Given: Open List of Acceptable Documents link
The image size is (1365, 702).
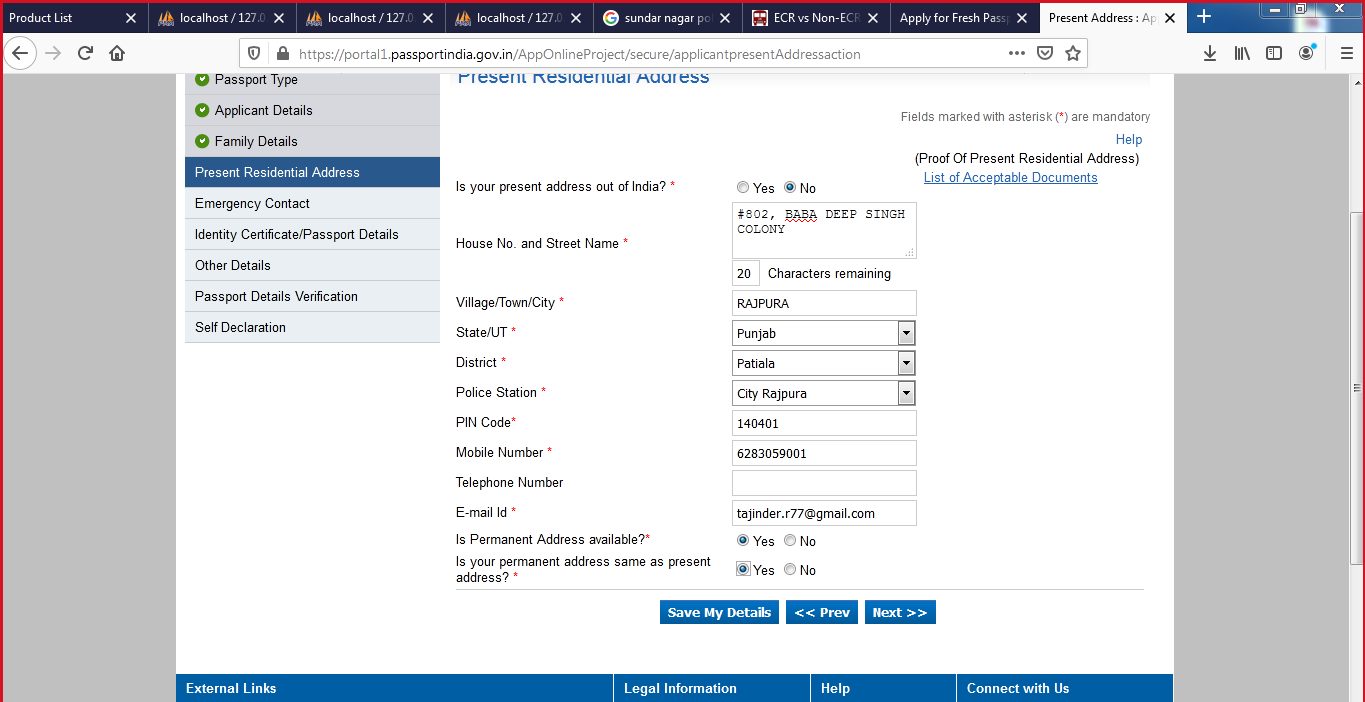Looking at the screenshot, I should point(1010,177).
